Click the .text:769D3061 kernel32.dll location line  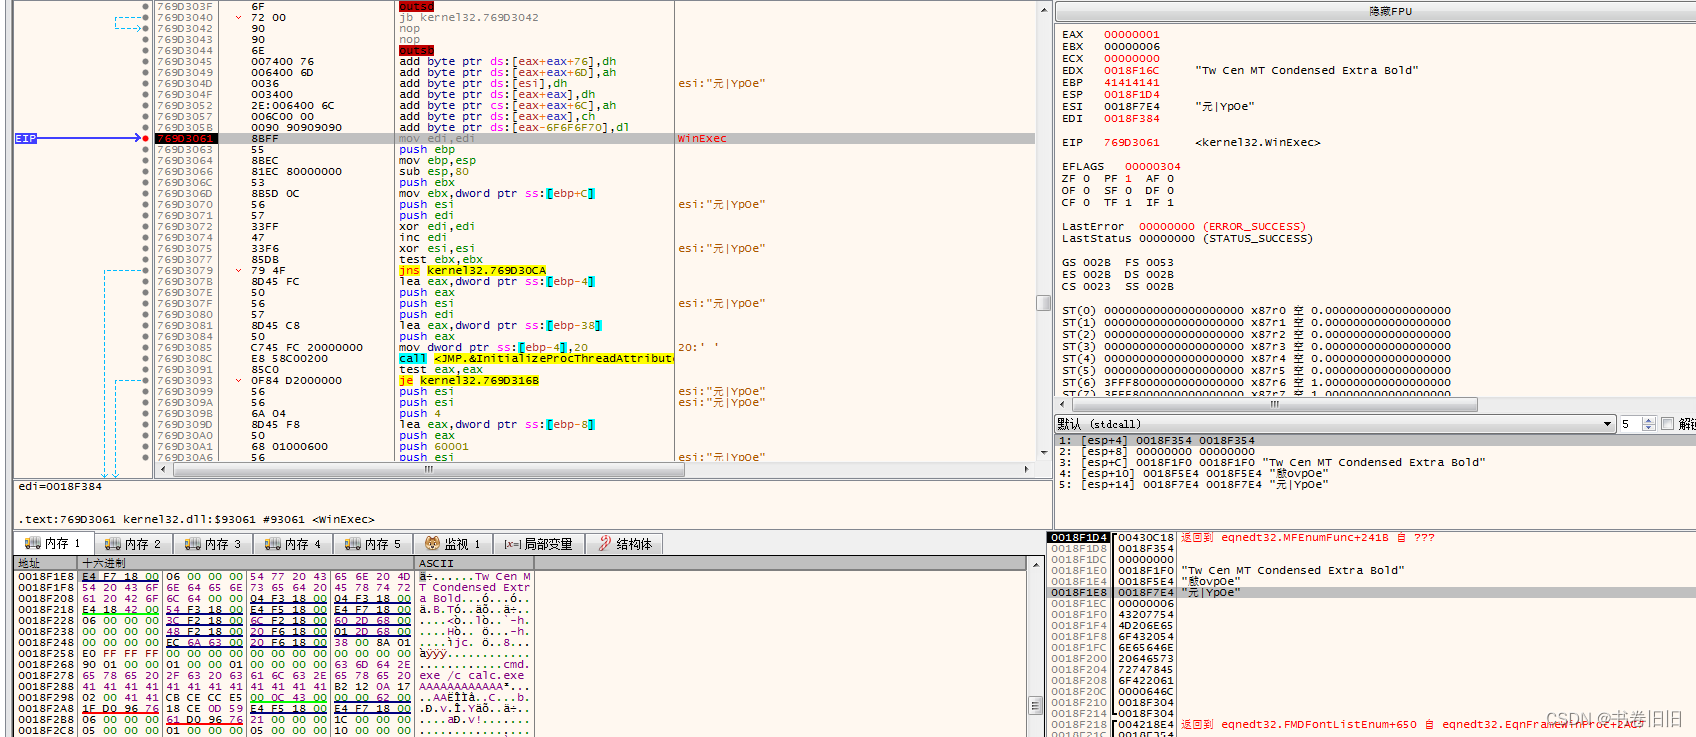tap(196, 520)
